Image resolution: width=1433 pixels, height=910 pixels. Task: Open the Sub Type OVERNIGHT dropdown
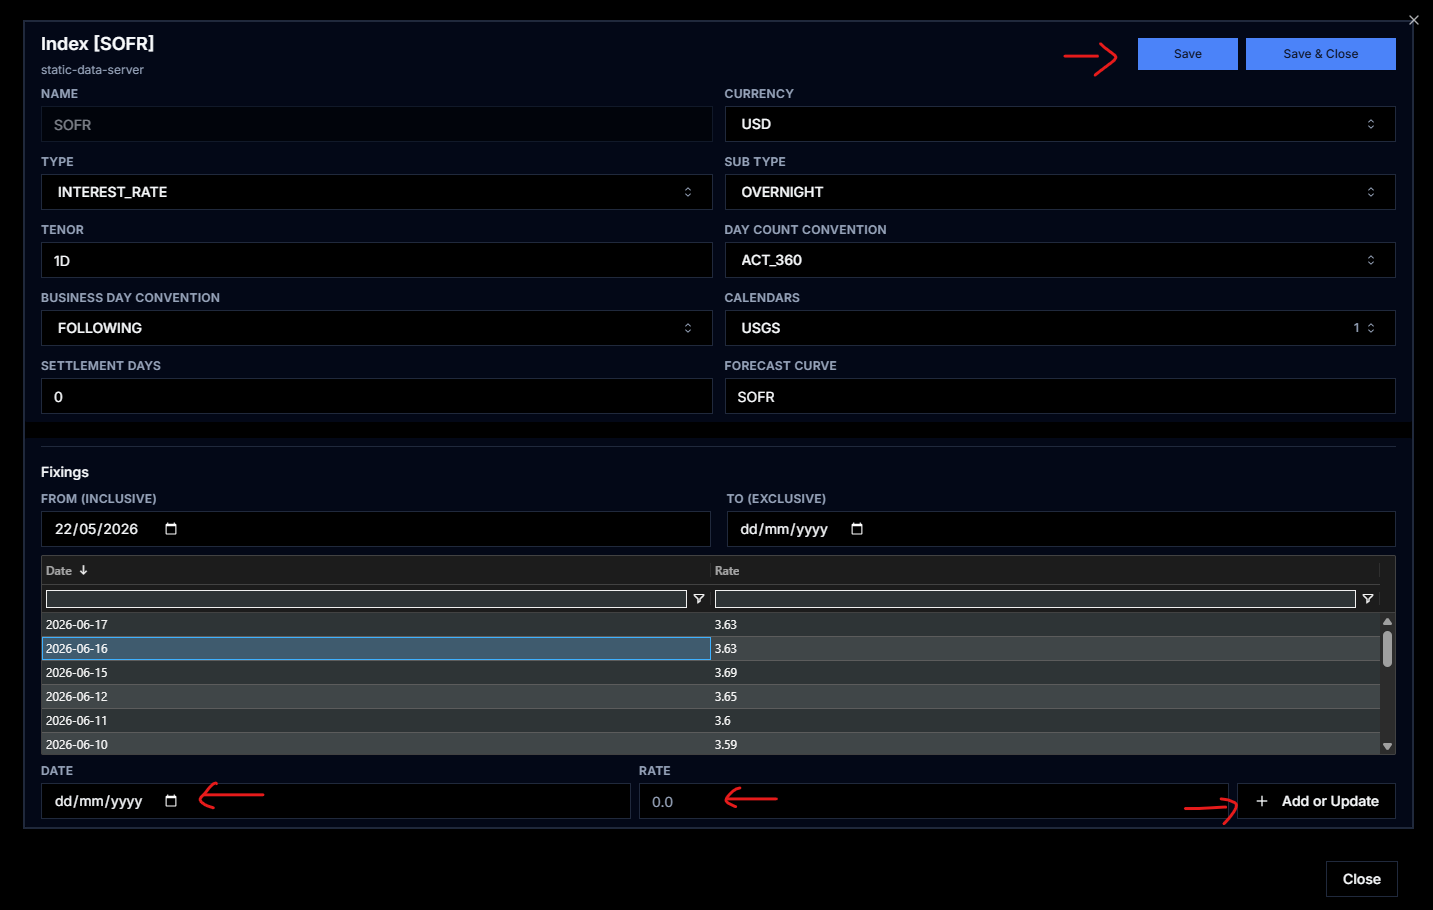(1060, 192)
